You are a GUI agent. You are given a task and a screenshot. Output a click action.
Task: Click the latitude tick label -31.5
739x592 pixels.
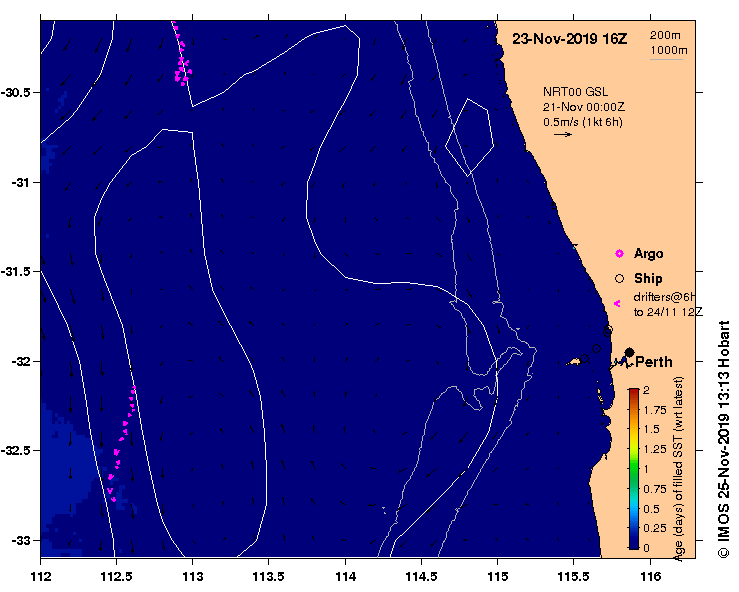click(16, 271)
